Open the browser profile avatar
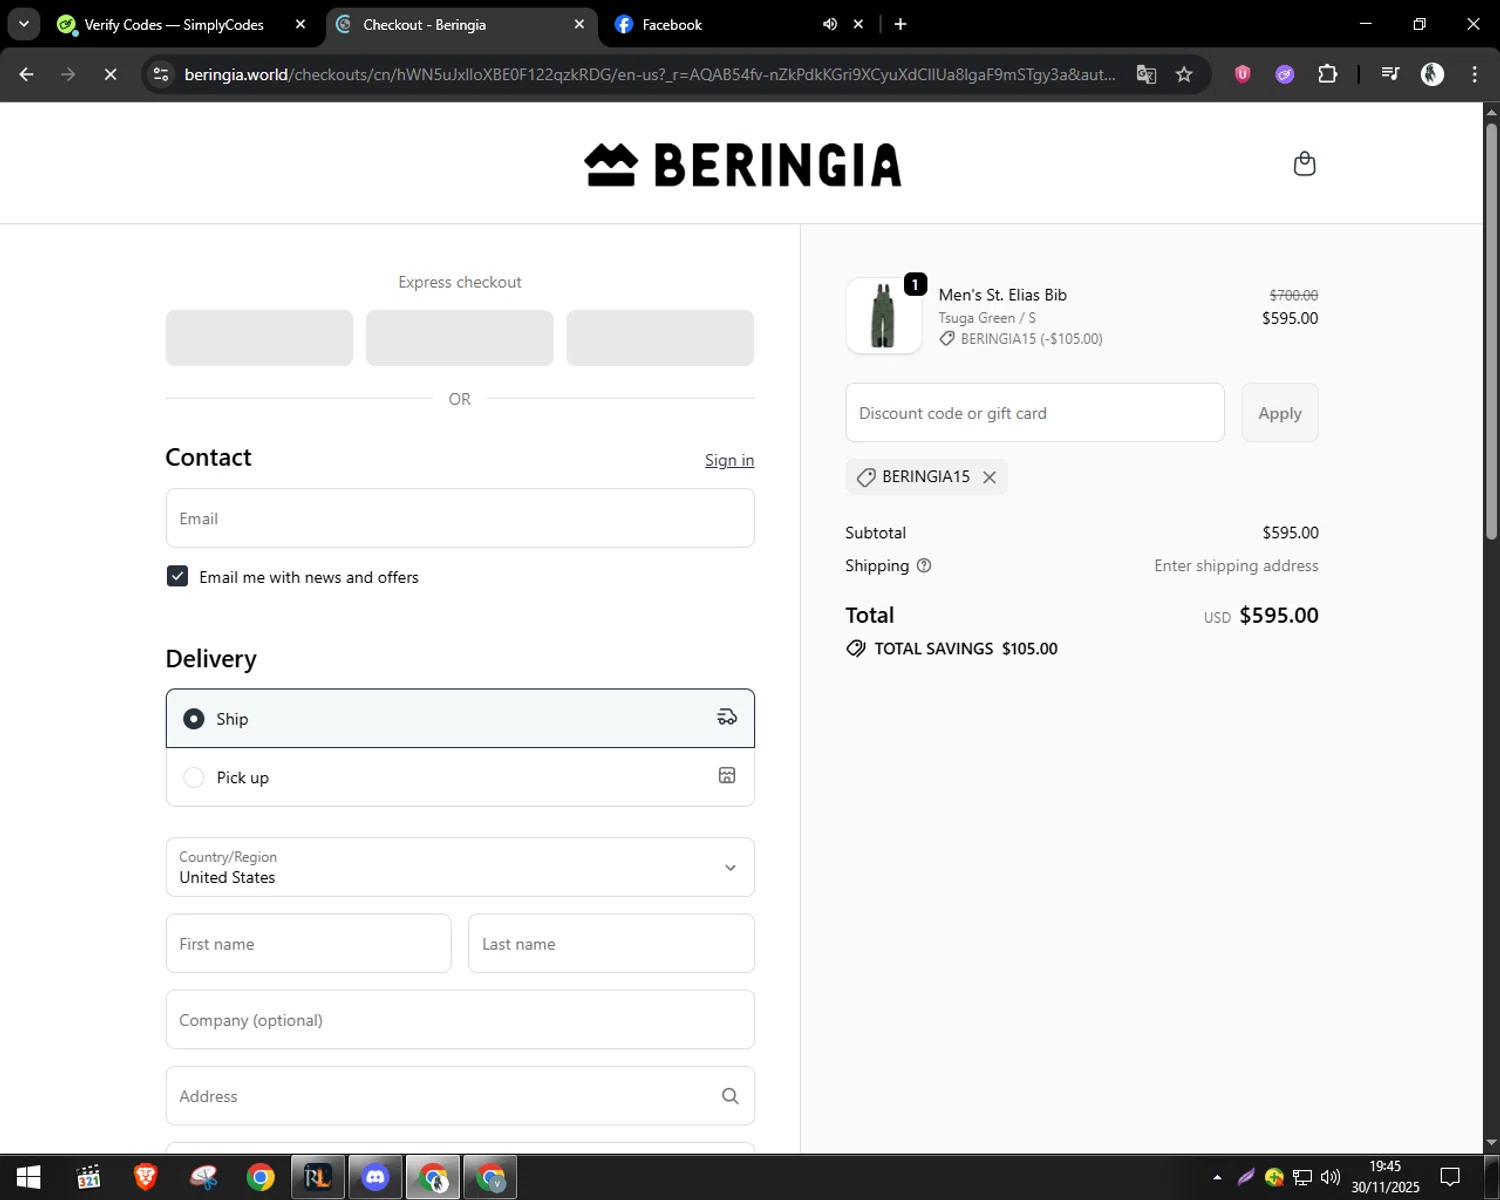 click(x=1432, y=74)
